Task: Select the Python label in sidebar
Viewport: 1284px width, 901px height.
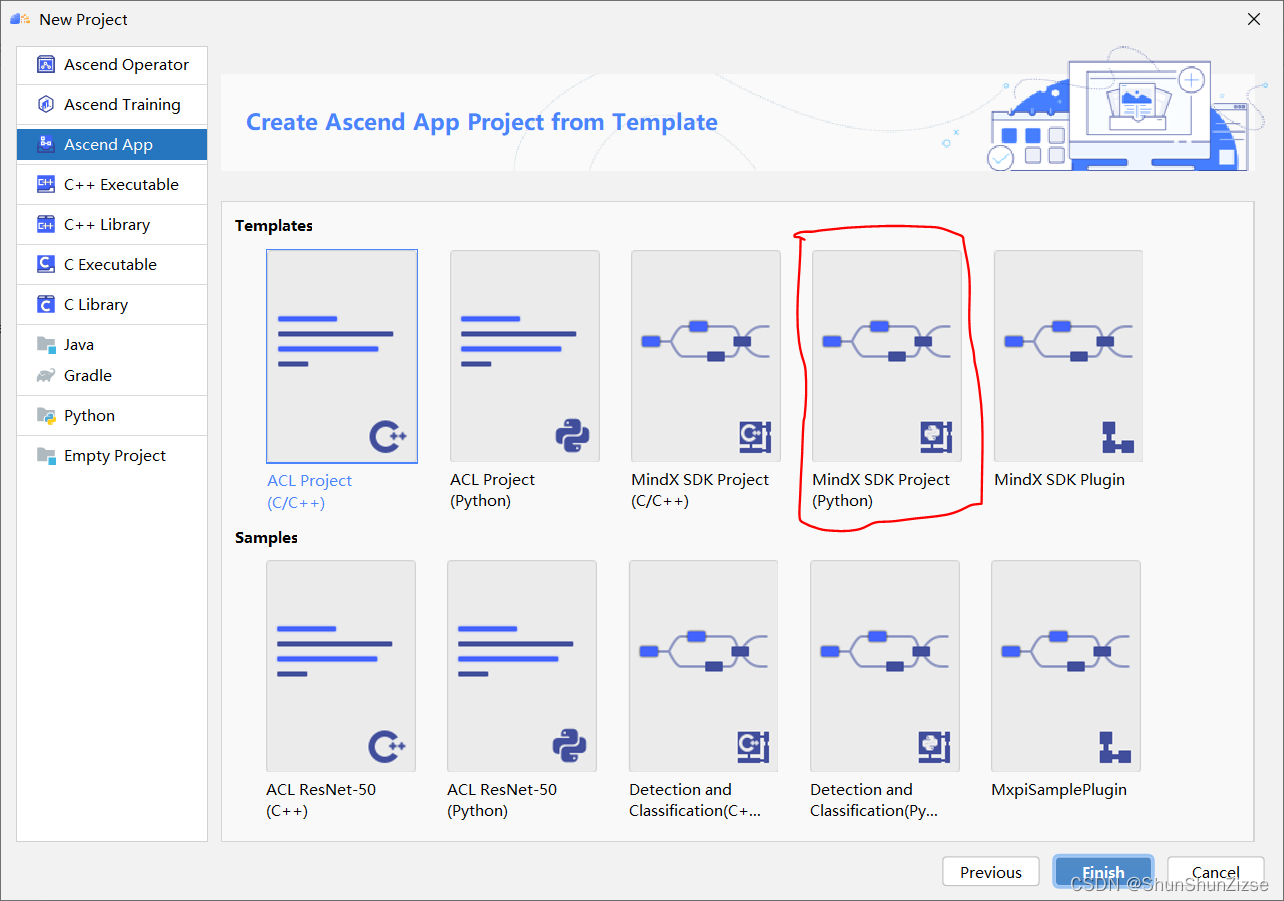Action: (89, 416)
